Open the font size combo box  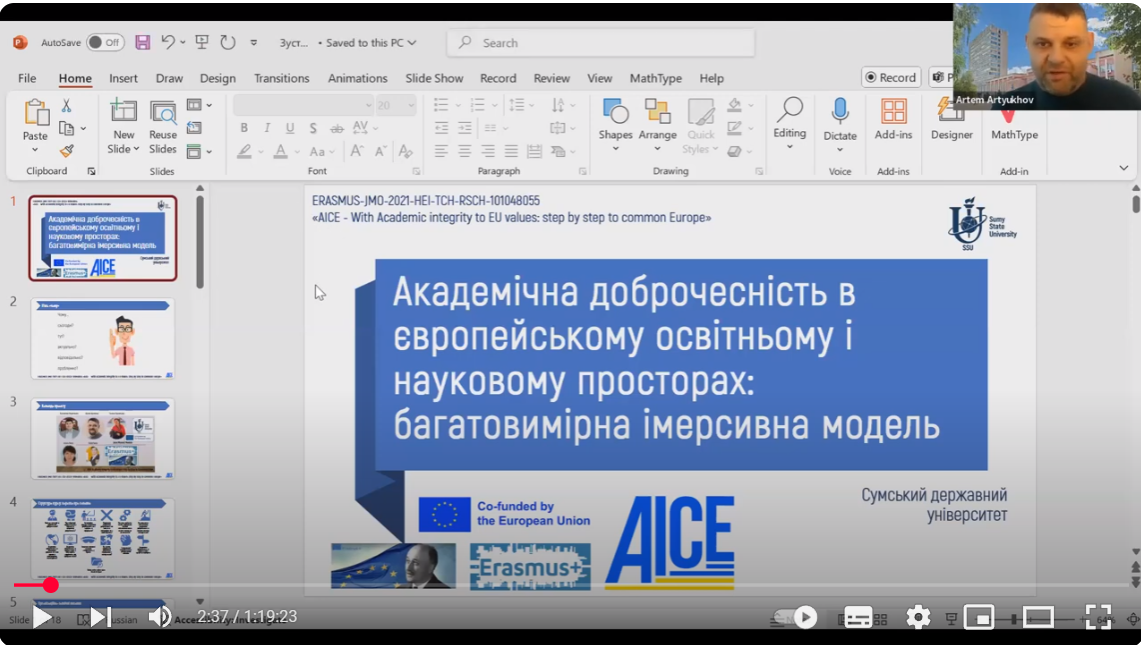[x=396, y=106]
